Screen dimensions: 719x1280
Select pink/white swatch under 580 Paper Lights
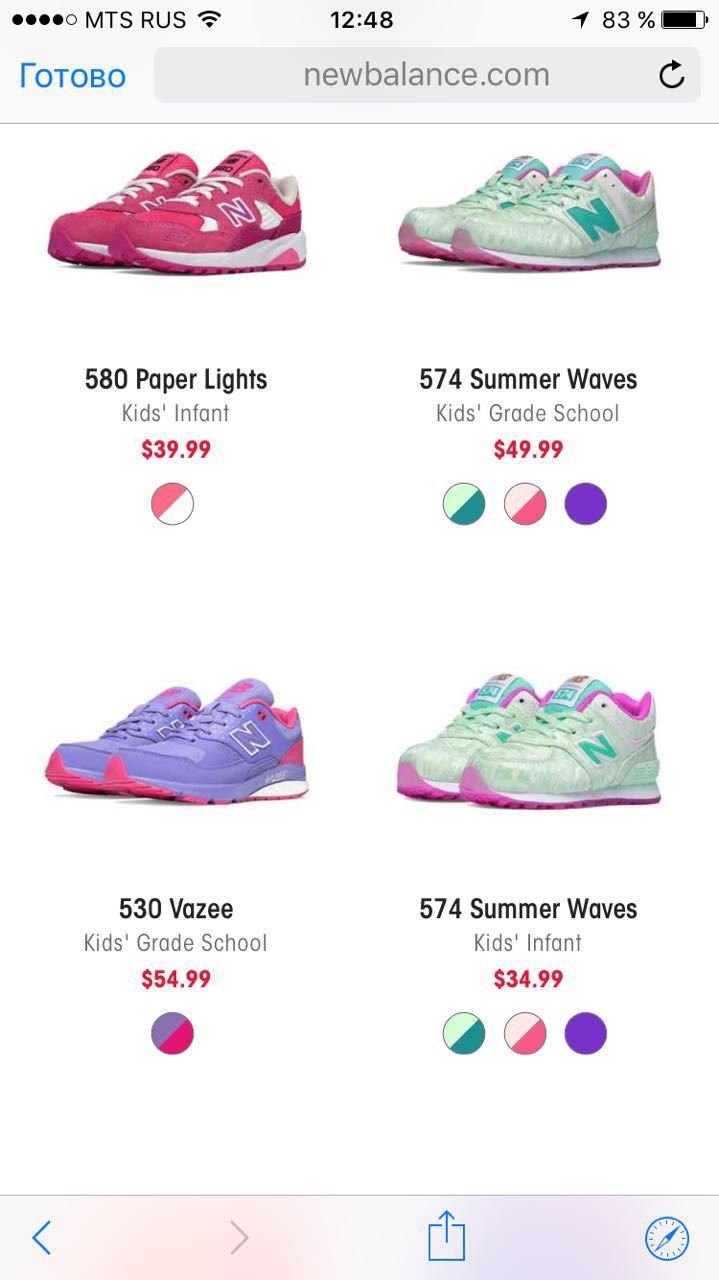pyautogui.click(x=173, y=505)
